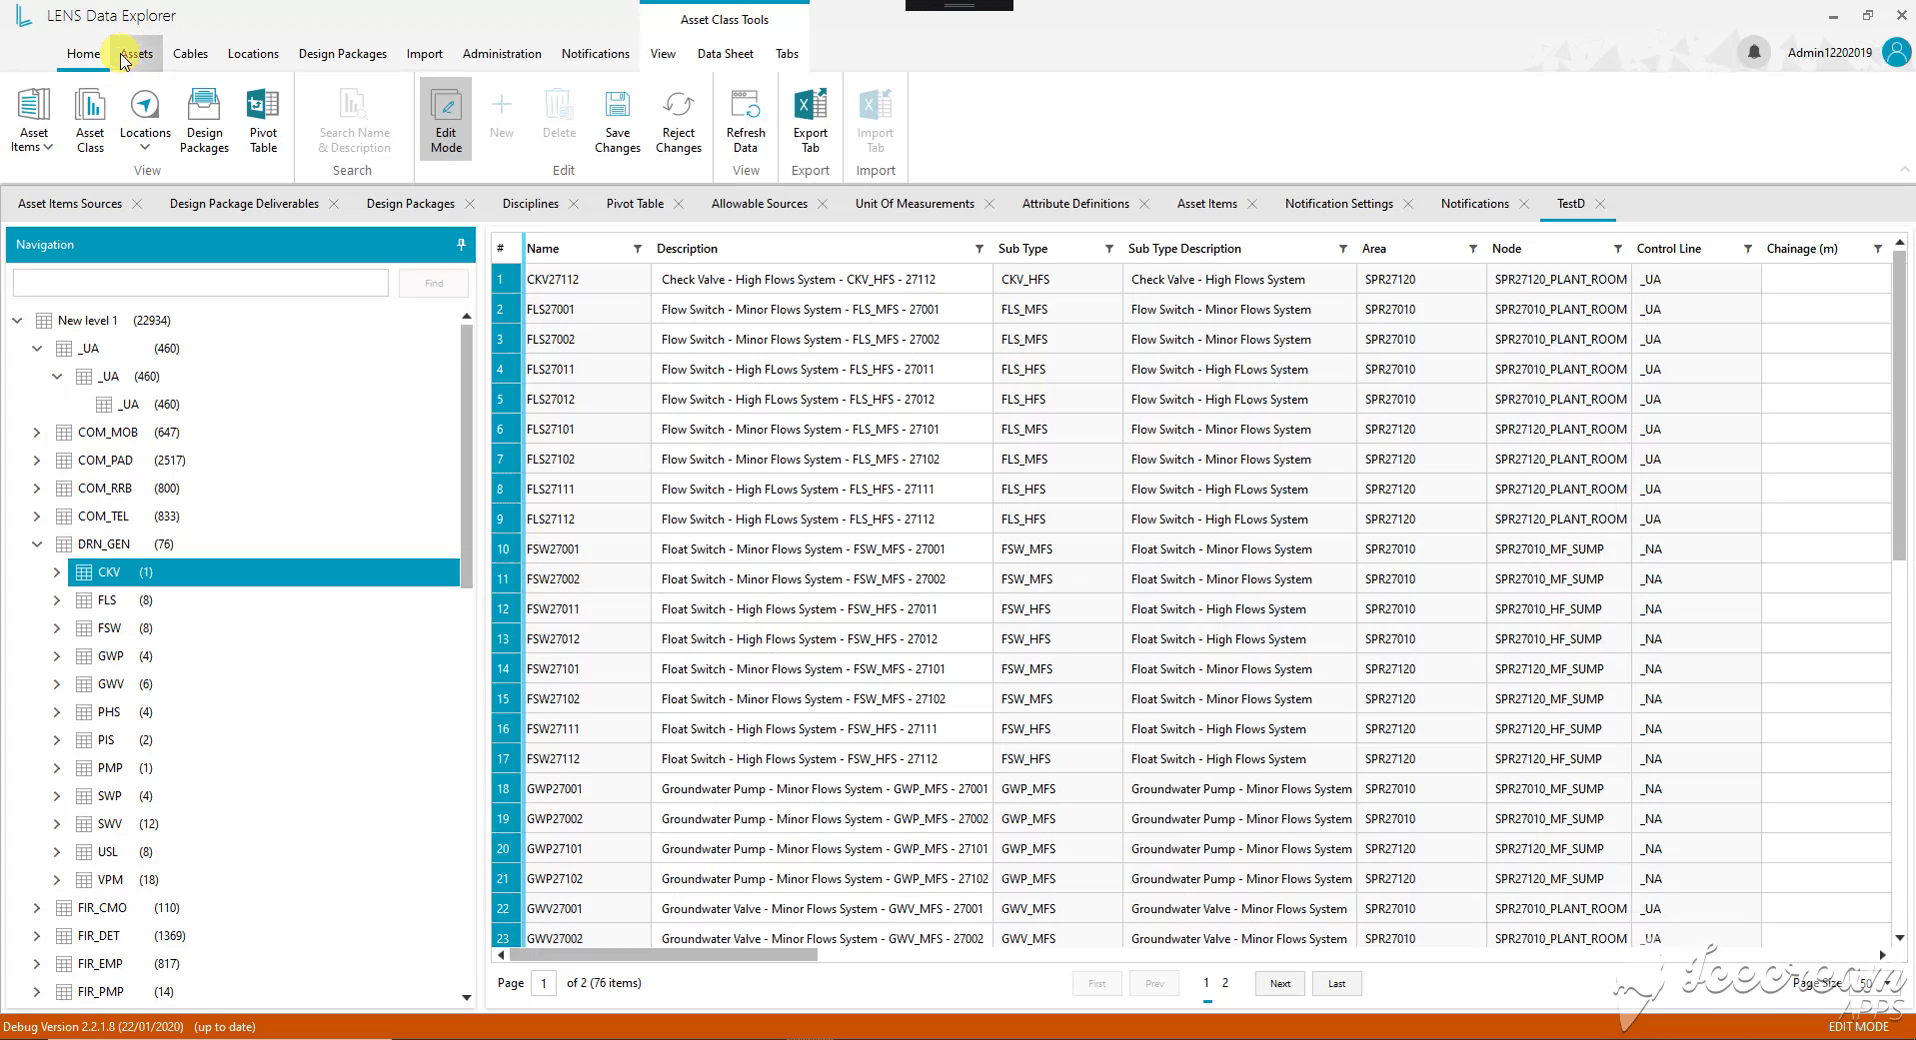Open the Cables menu tab
This screenshot has width=1916, height=1040.
pos(190,54)
